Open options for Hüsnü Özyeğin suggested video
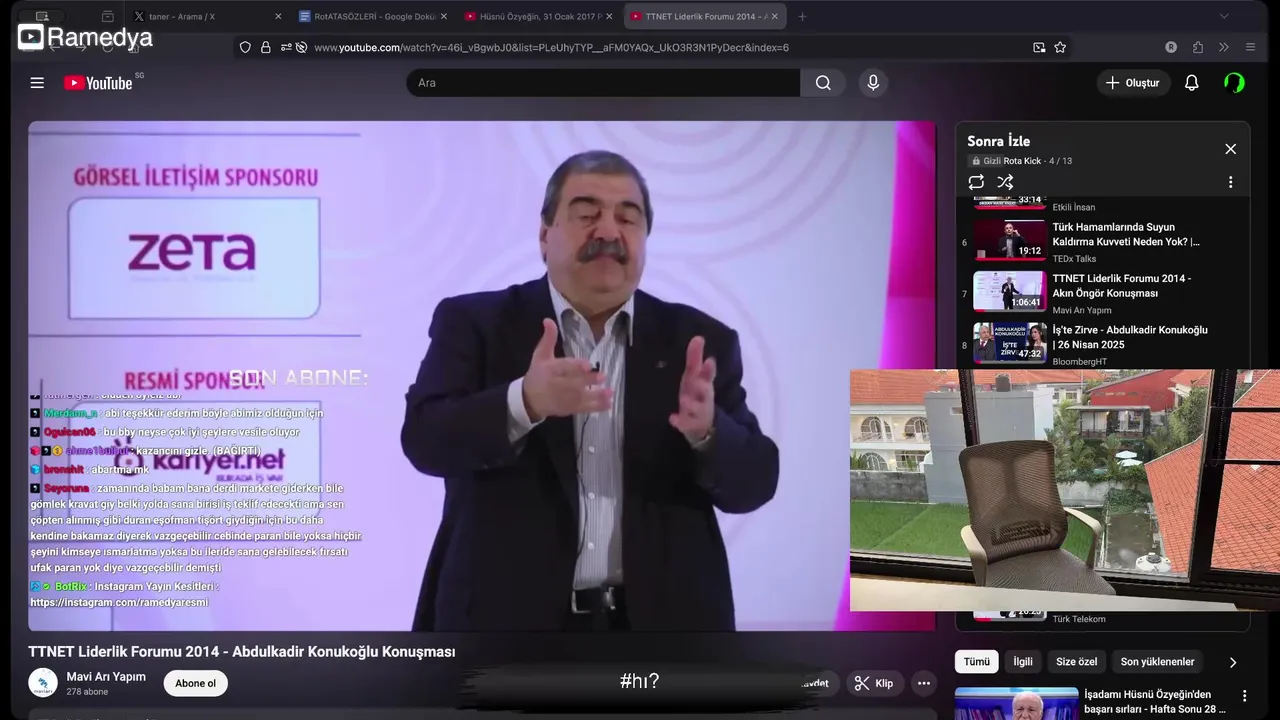The image size is (1280, 720). 1245,696
